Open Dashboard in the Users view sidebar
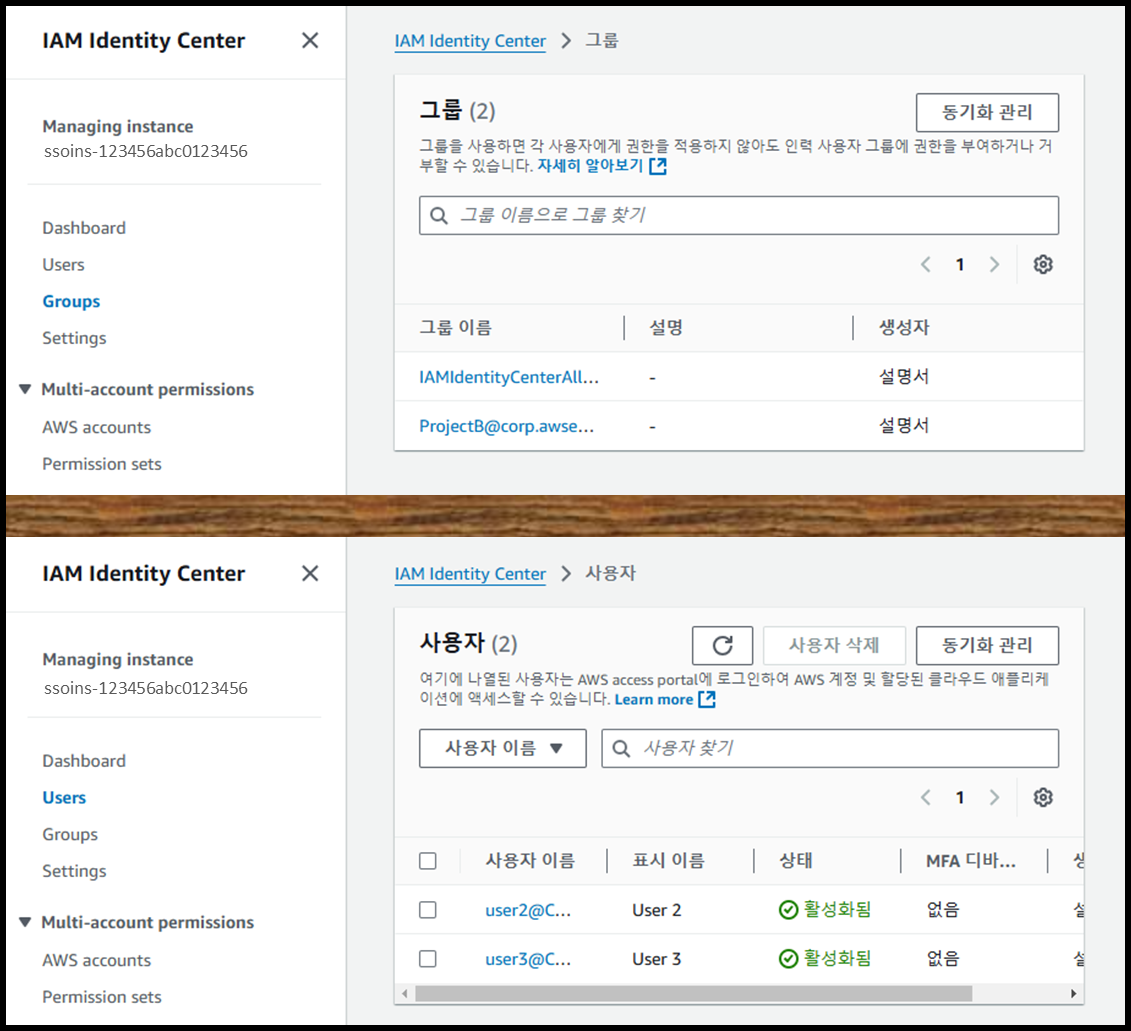The height and width of the screenshot is (1031, 1131). (84, 761)
